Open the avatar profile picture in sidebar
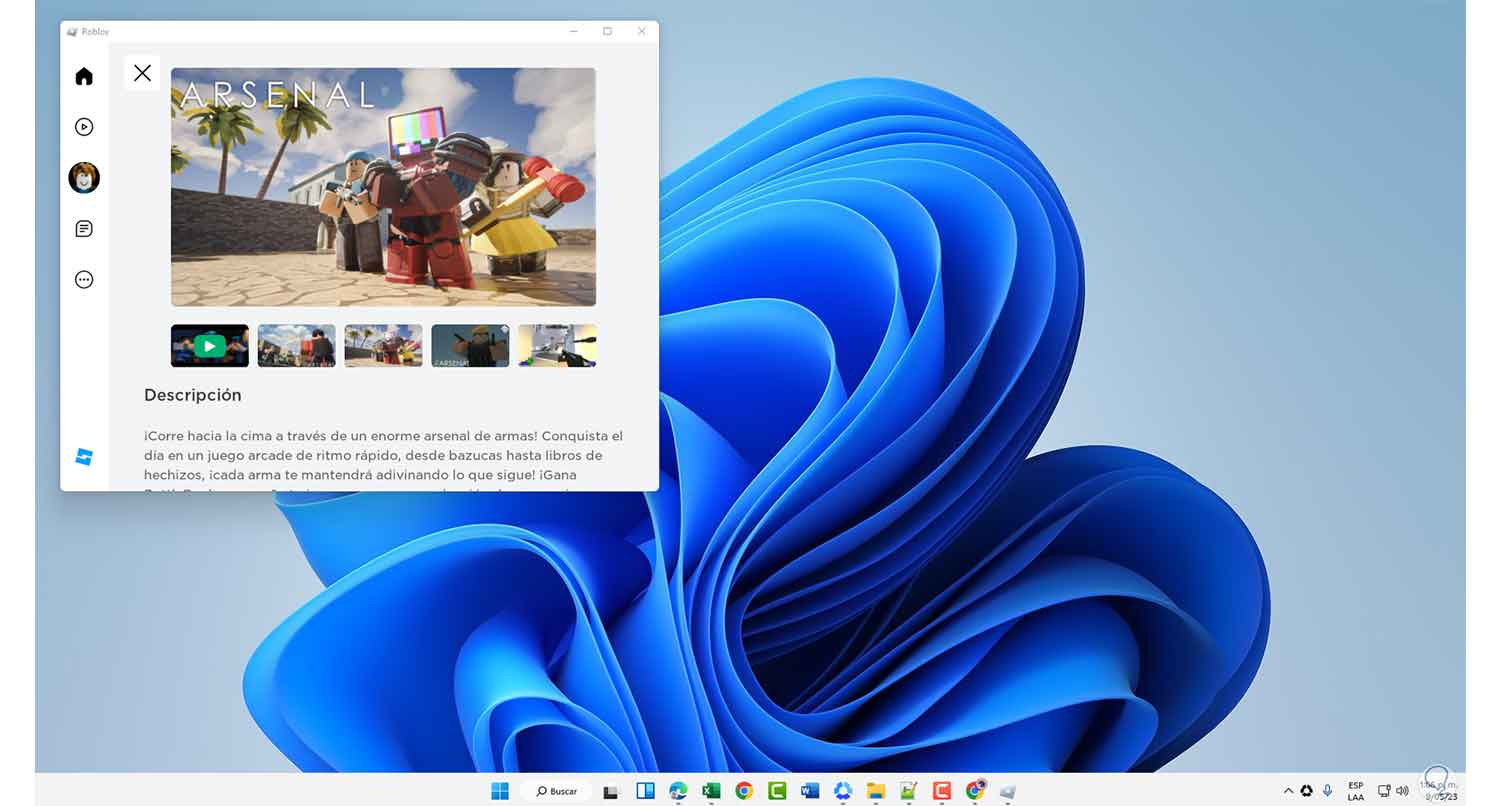This screenshot has height=806, width=1500. click(x=84, y=178)
